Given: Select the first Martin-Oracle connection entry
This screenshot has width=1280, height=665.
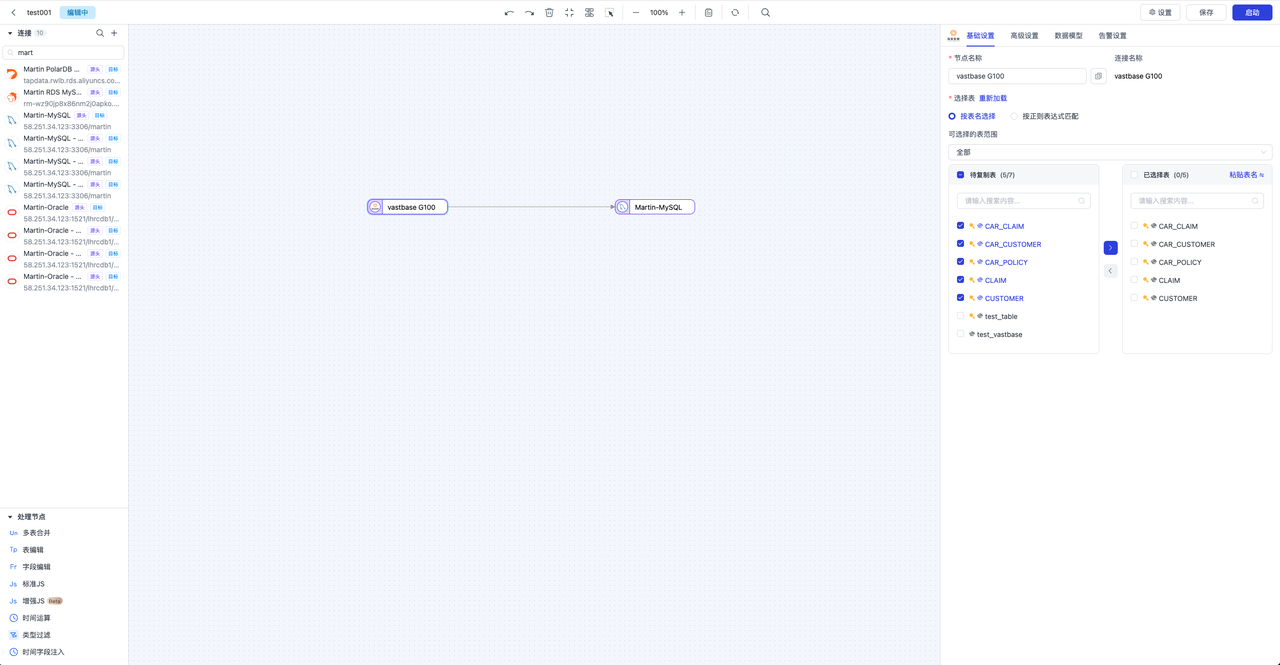Looking at the screenshot, I should (64, 213).
